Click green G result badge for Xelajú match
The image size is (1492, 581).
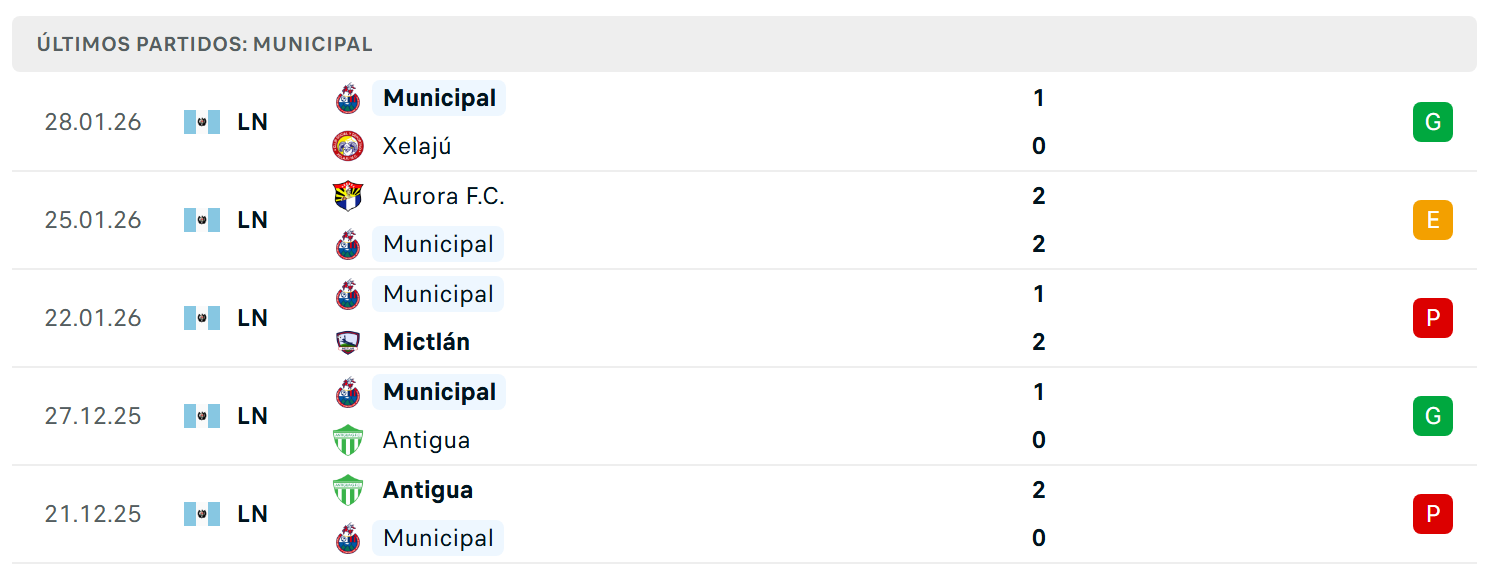pos(1432,122)
